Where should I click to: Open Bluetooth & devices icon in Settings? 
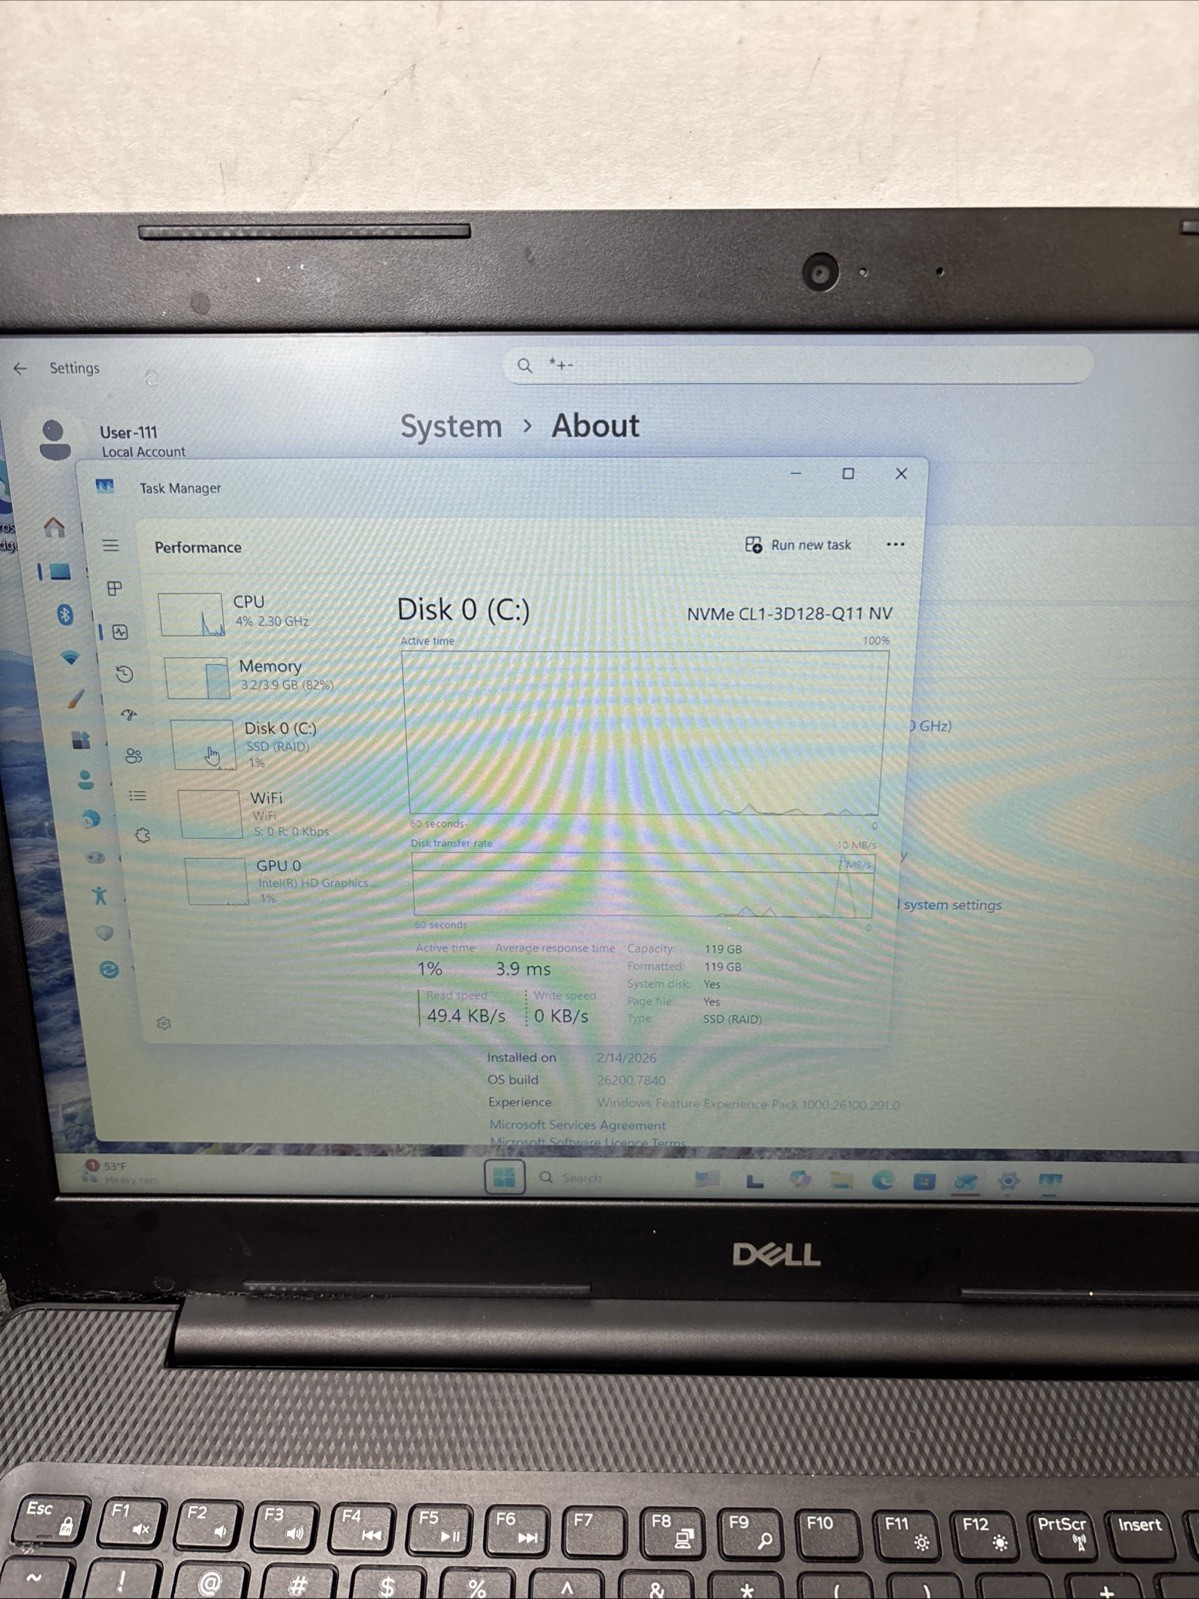65,614
